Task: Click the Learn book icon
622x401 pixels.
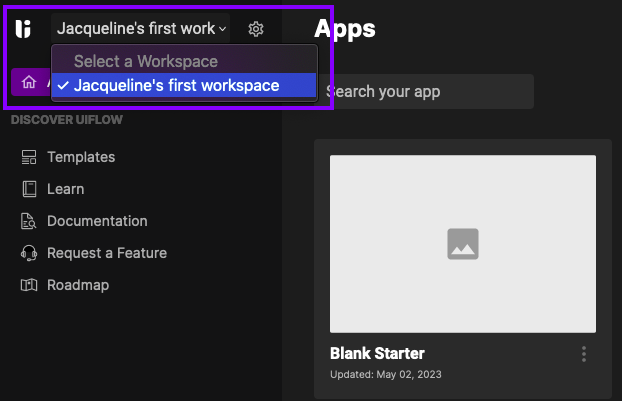Action: [x=29, y=189]
